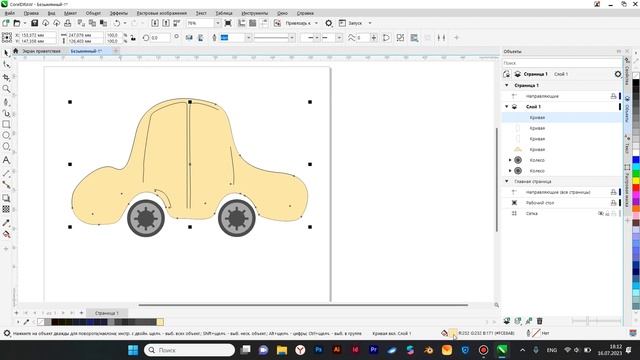Image resolution: width=640 pixels, height=360 pixels.
Task: Collapse Главная страница section
Action: point(507,181)
